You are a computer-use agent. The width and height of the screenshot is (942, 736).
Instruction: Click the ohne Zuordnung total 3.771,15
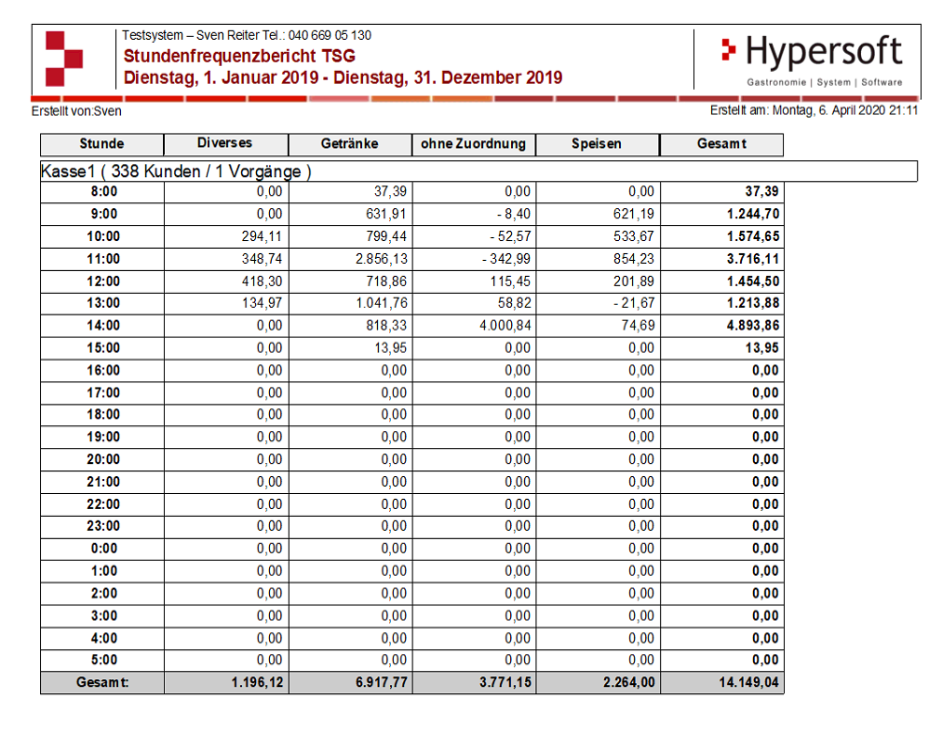tap(505, 683)
